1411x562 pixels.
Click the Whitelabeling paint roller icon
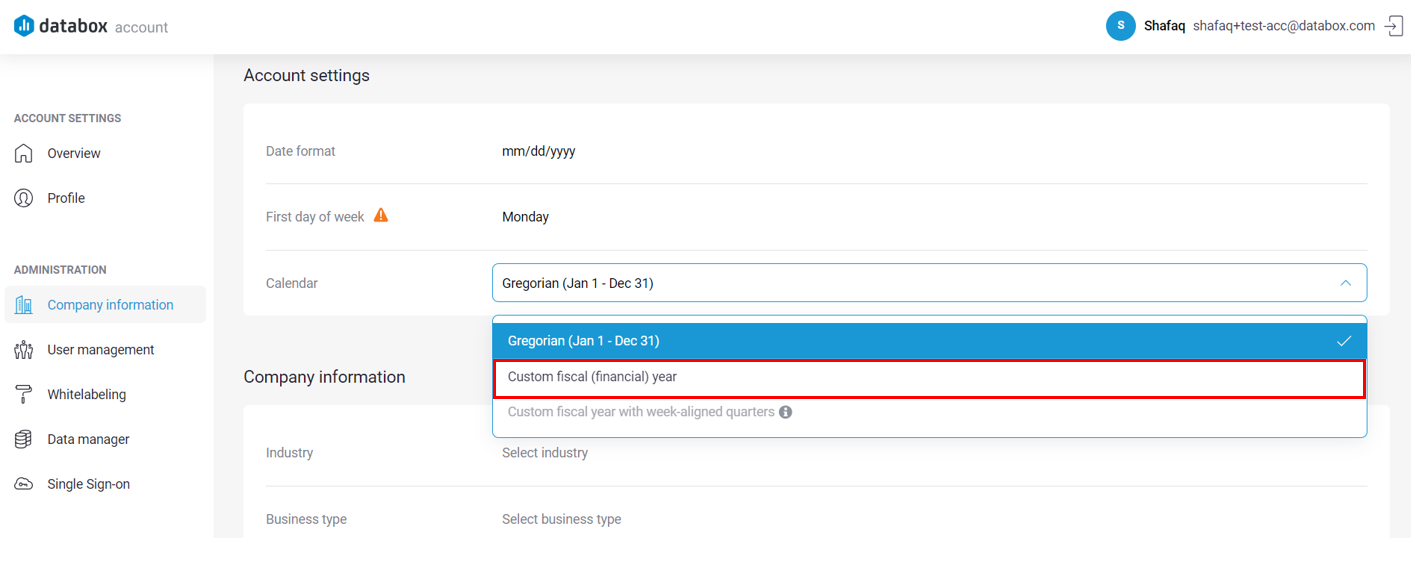(24, 394)
